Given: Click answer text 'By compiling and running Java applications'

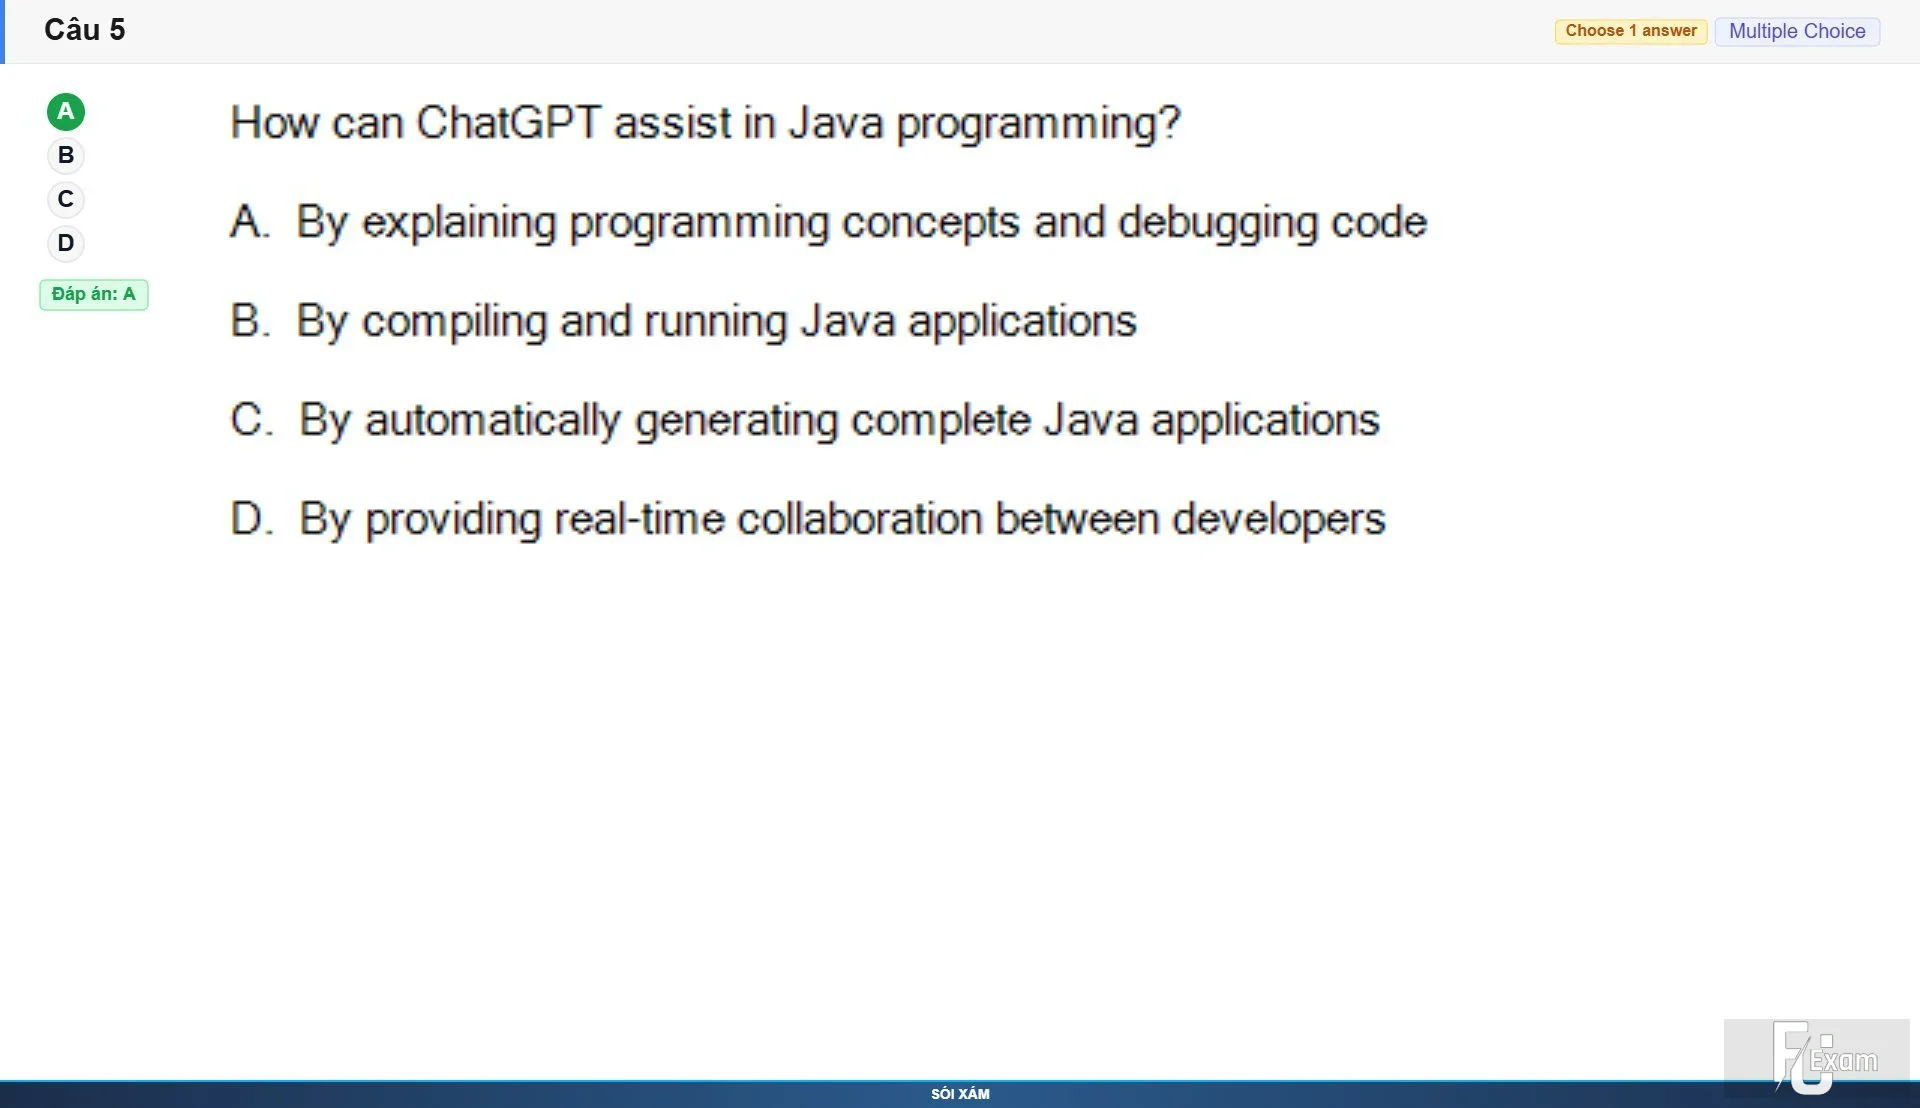Looking at the screenshot, I should [717, 322].
